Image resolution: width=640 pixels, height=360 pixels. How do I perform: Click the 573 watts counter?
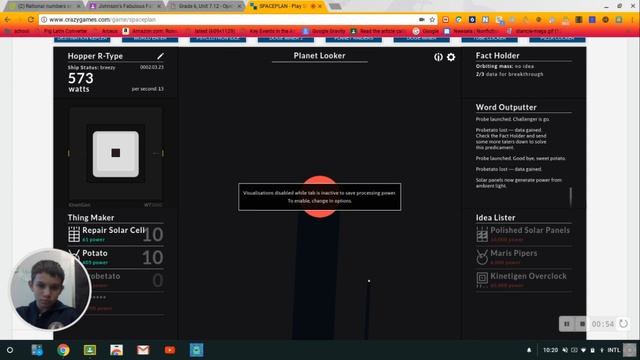[81, 82]
